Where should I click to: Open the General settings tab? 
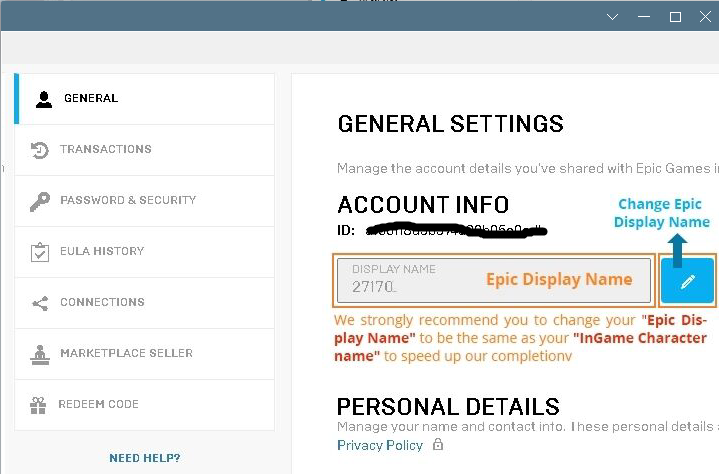pyautogui.click(x=144, y=99)
